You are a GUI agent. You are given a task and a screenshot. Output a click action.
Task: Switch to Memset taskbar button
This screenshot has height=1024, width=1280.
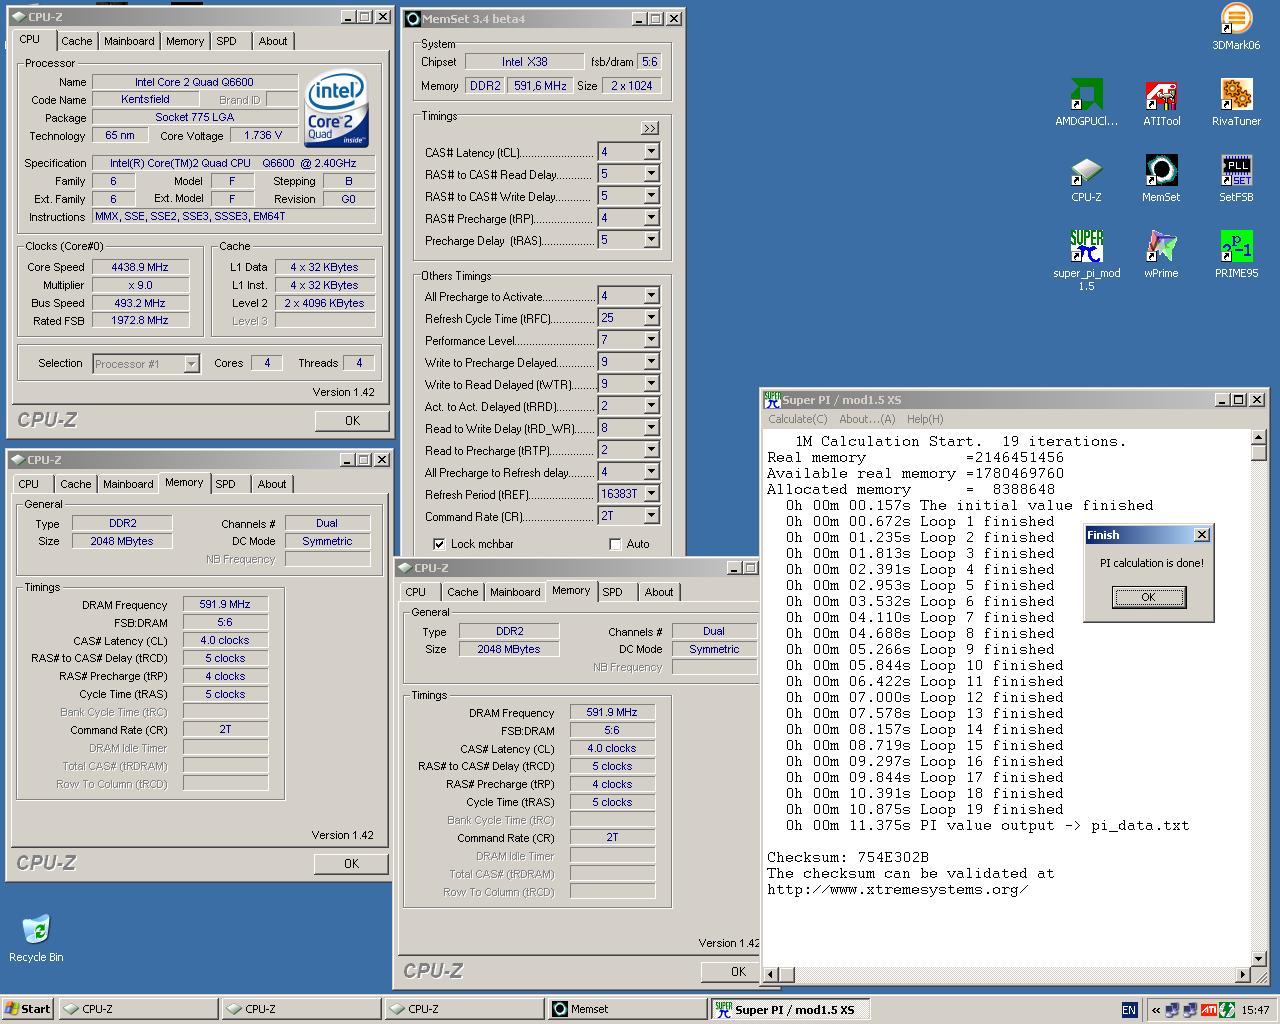pyautogui.click(x=627, y=1009)
